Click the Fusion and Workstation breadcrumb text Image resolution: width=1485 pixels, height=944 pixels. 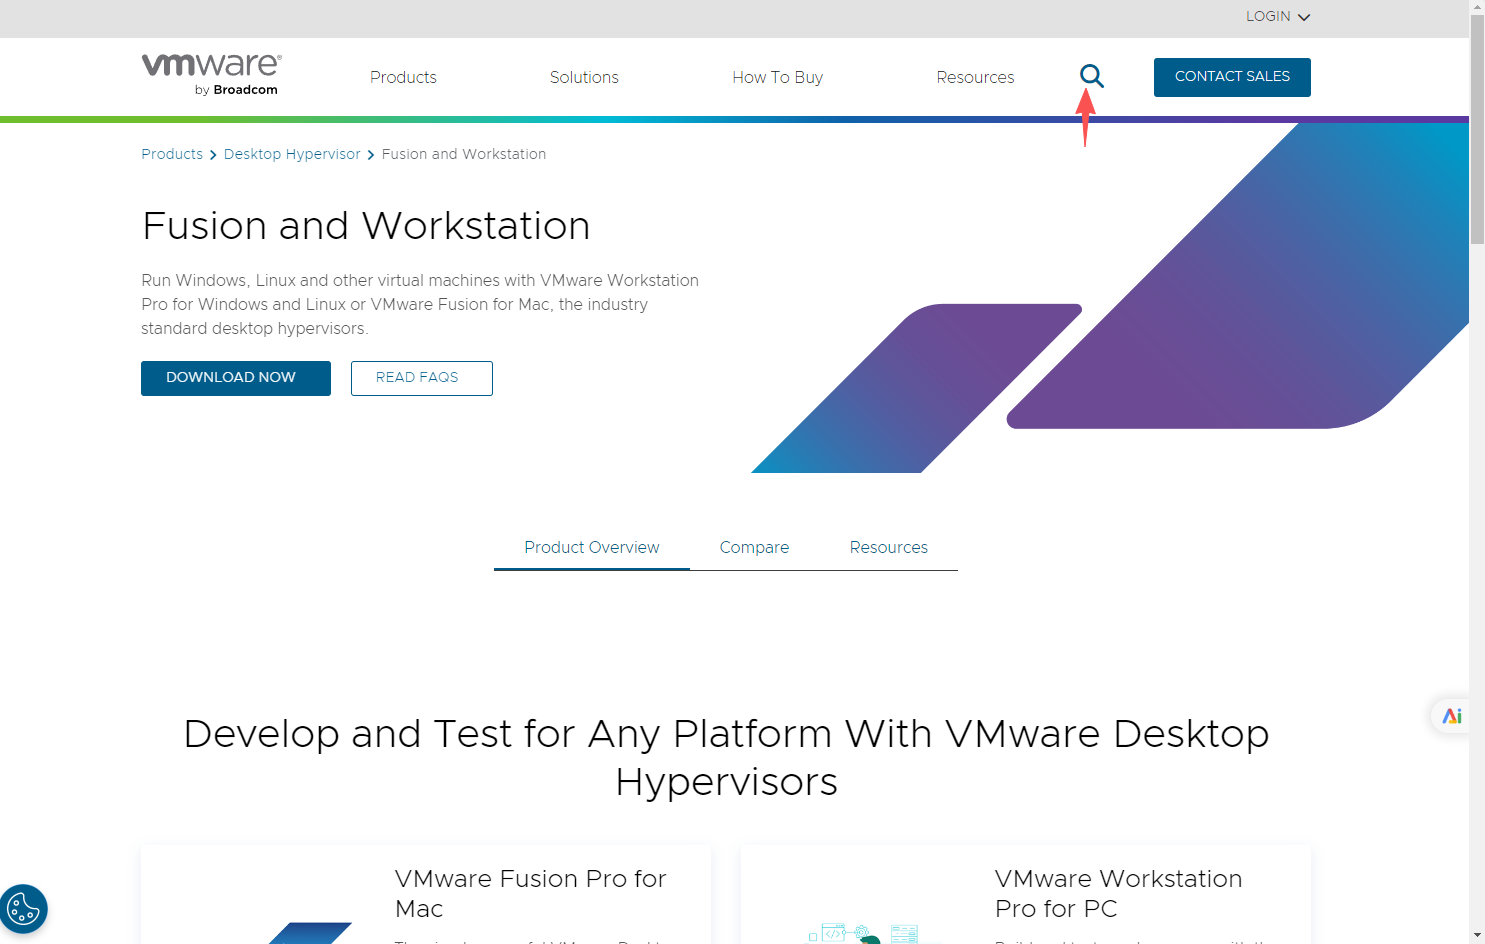pyautogui.click(x=464, y=154)
